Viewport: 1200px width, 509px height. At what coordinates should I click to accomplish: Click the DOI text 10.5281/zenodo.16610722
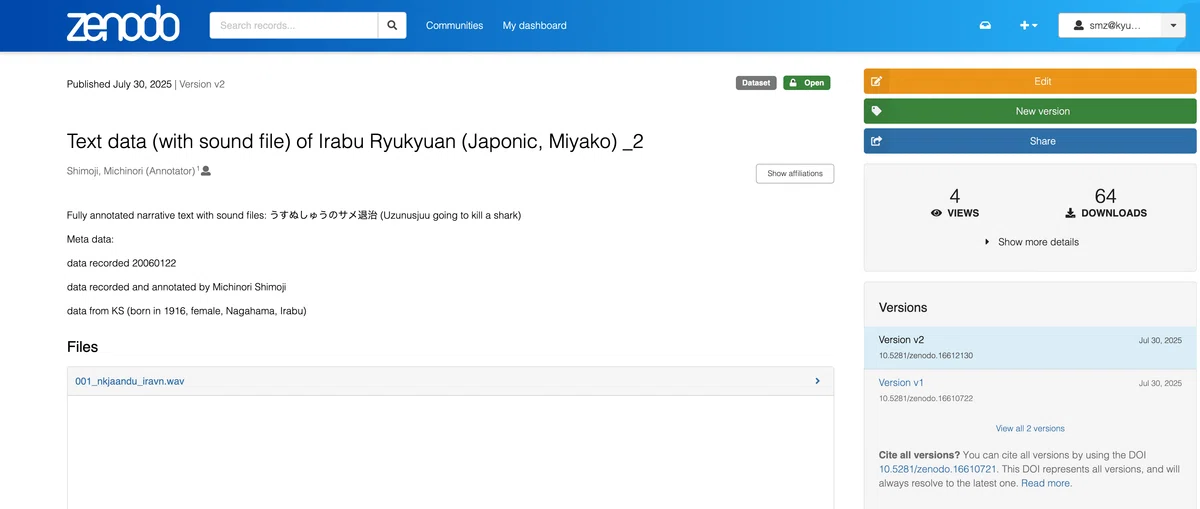point(926,398)
